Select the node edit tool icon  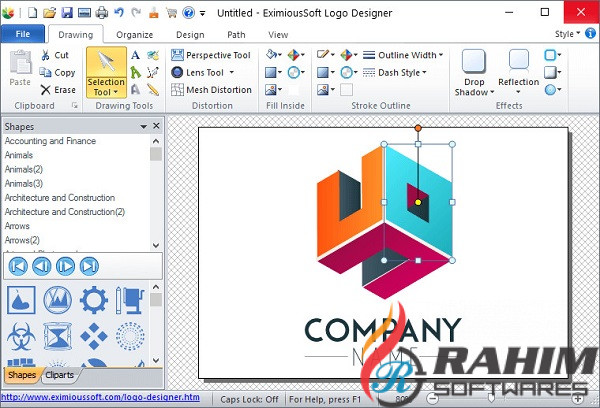tap(153, 72)
